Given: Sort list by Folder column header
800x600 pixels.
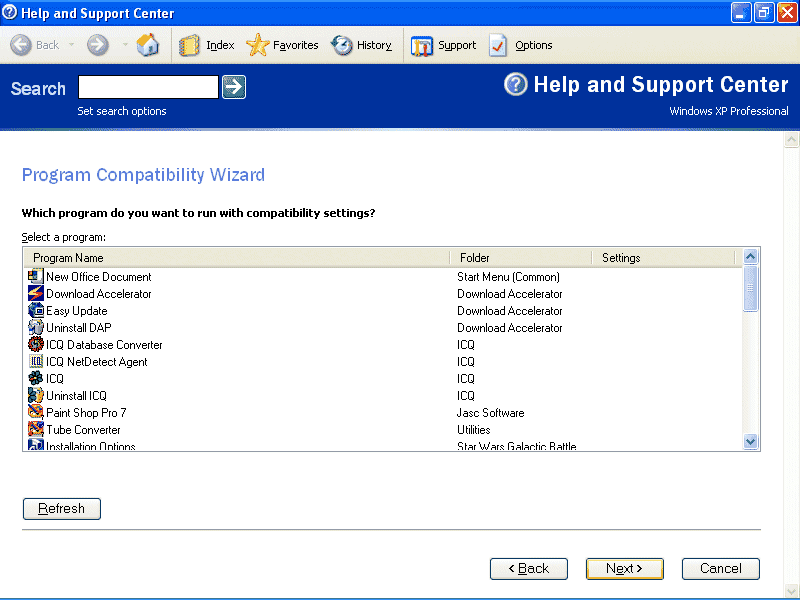Looking at the screenshot, I should click(520, 258).
